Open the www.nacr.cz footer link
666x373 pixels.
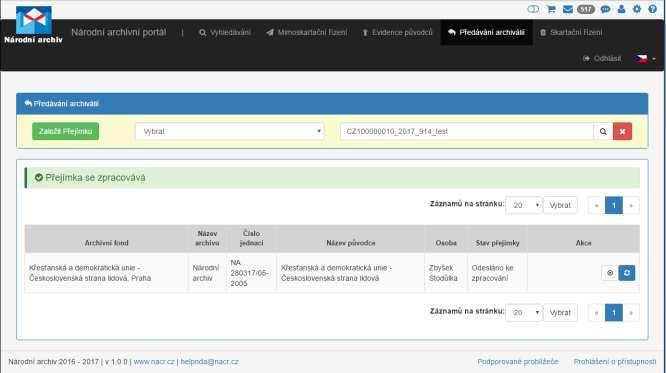point(154,362)
